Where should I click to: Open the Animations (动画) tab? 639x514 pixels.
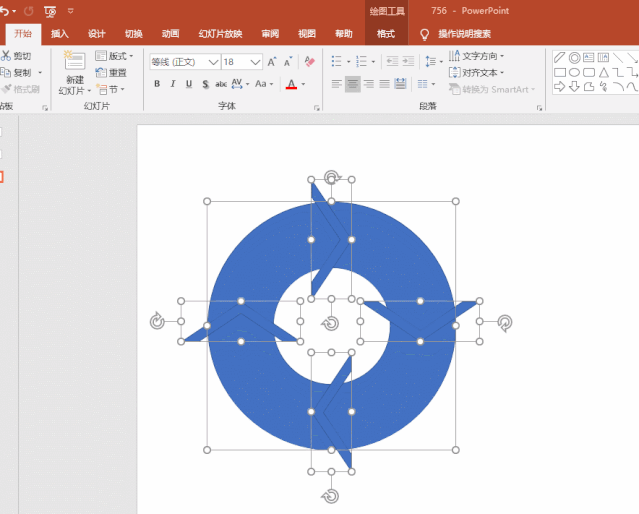coord(171,33)
